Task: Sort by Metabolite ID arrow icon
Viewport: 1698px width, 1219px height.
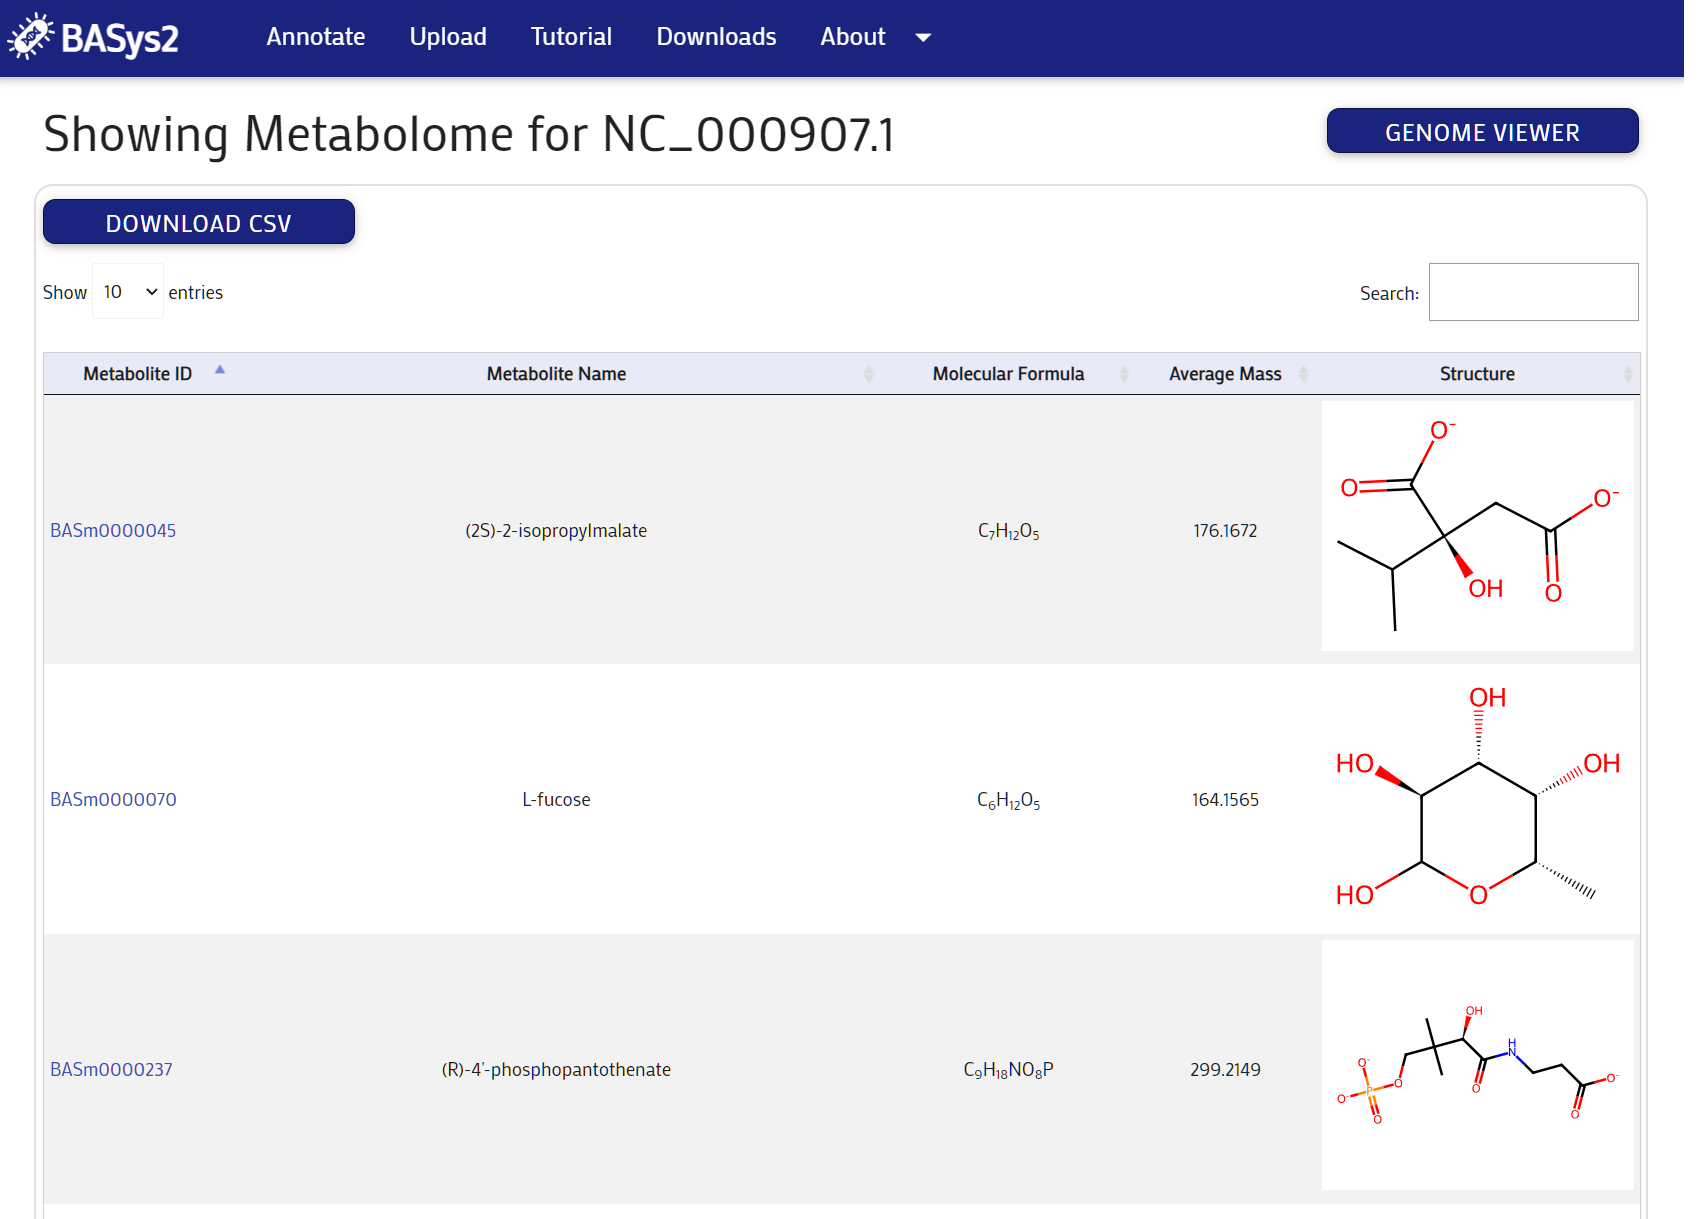Action: click(220, 370)
